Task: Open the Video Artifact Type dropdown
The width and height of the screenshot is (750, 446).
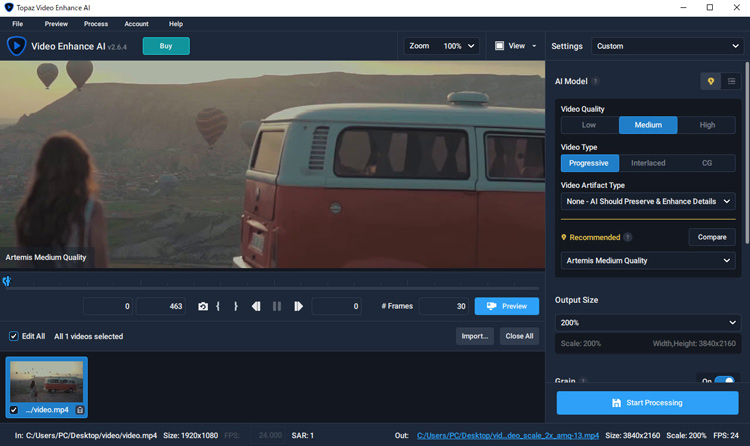Action: pos(648,201)
